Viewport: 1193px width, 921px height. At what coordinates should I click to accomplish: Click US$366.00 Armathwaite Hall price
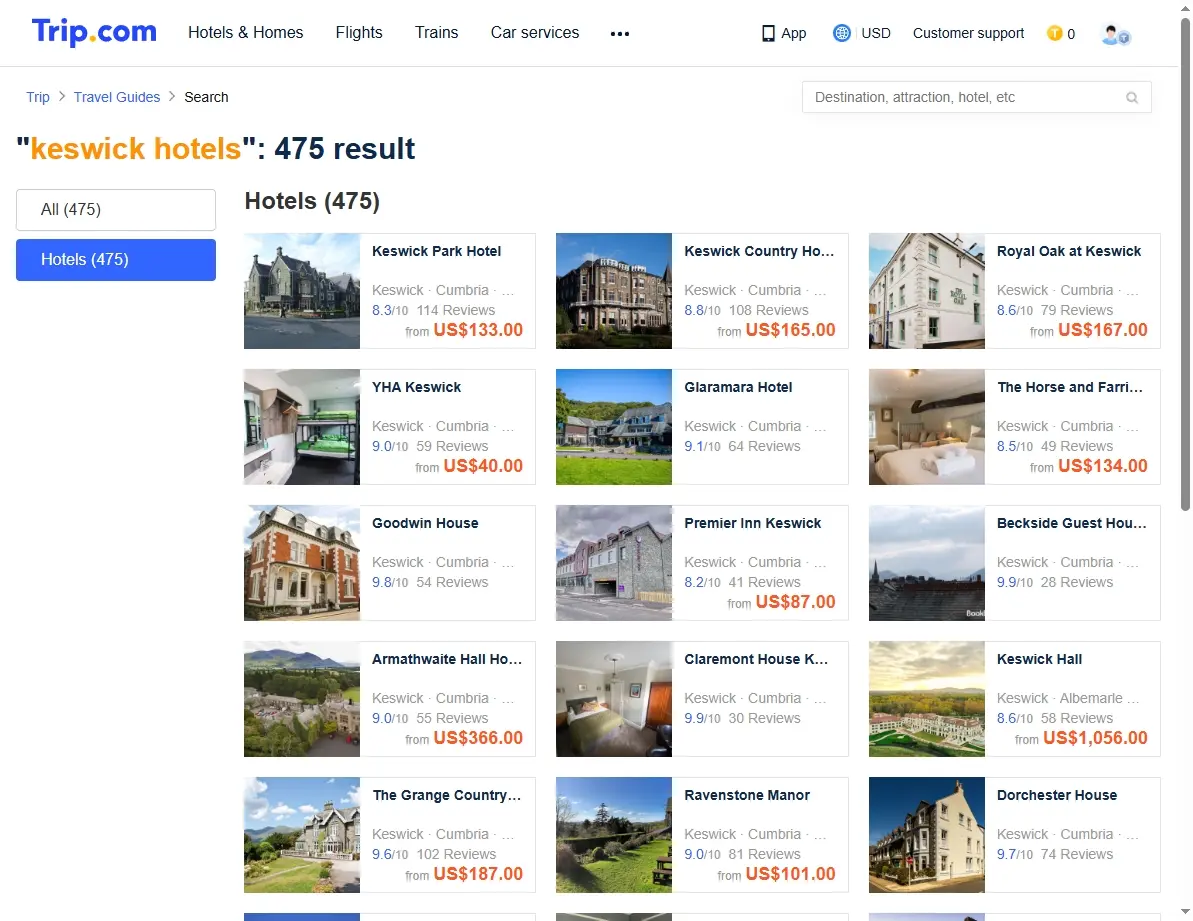click(478, 738)
